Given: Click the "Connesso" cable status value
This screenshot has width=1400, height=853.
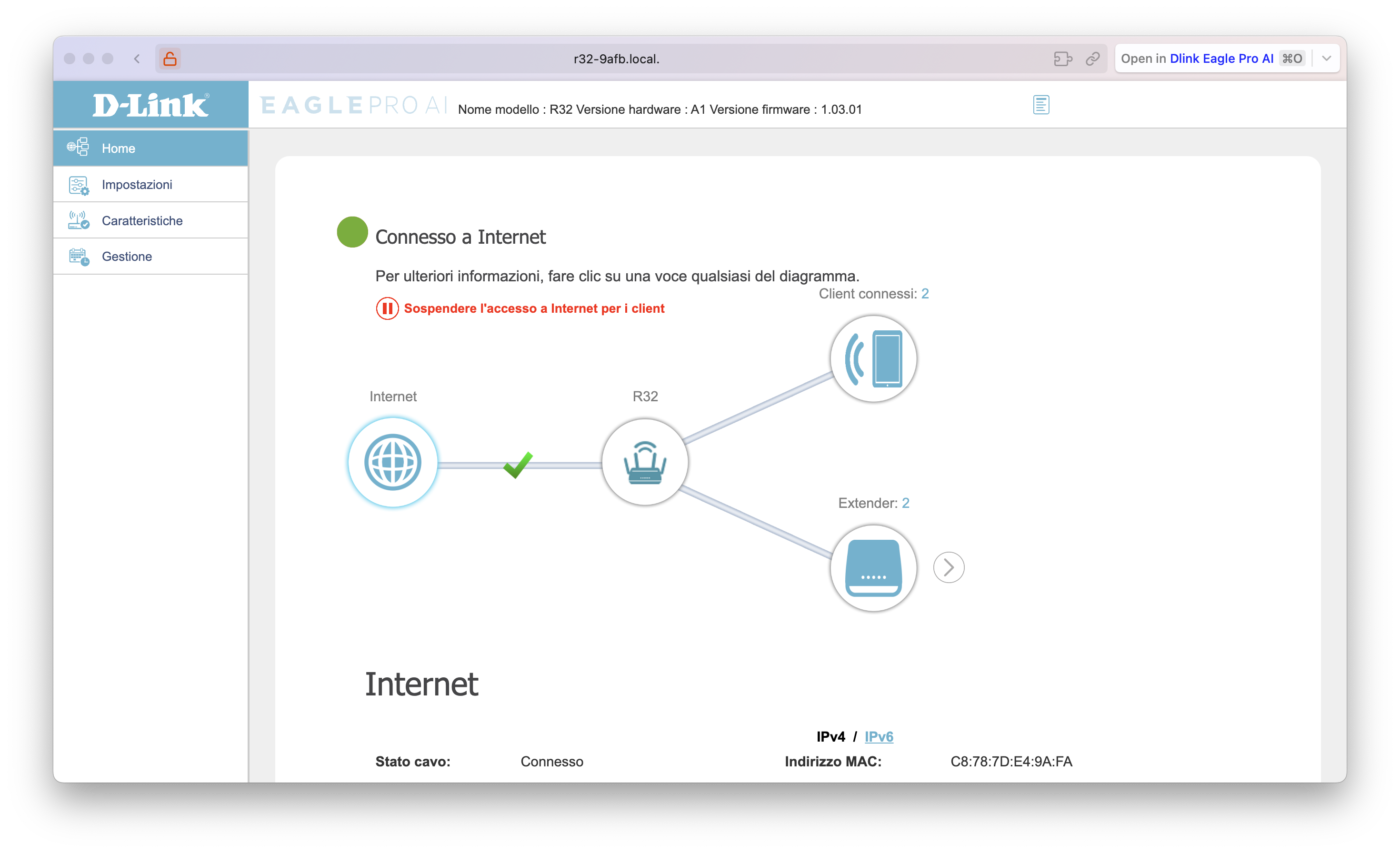Looking at the screenshot, I should pos(552,762).
